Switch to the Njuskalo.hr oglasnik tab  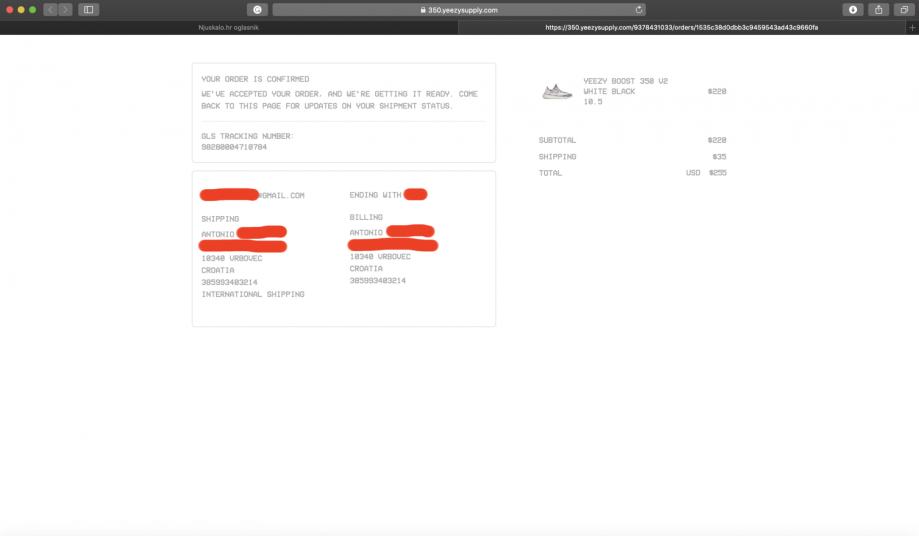point(229,28)
